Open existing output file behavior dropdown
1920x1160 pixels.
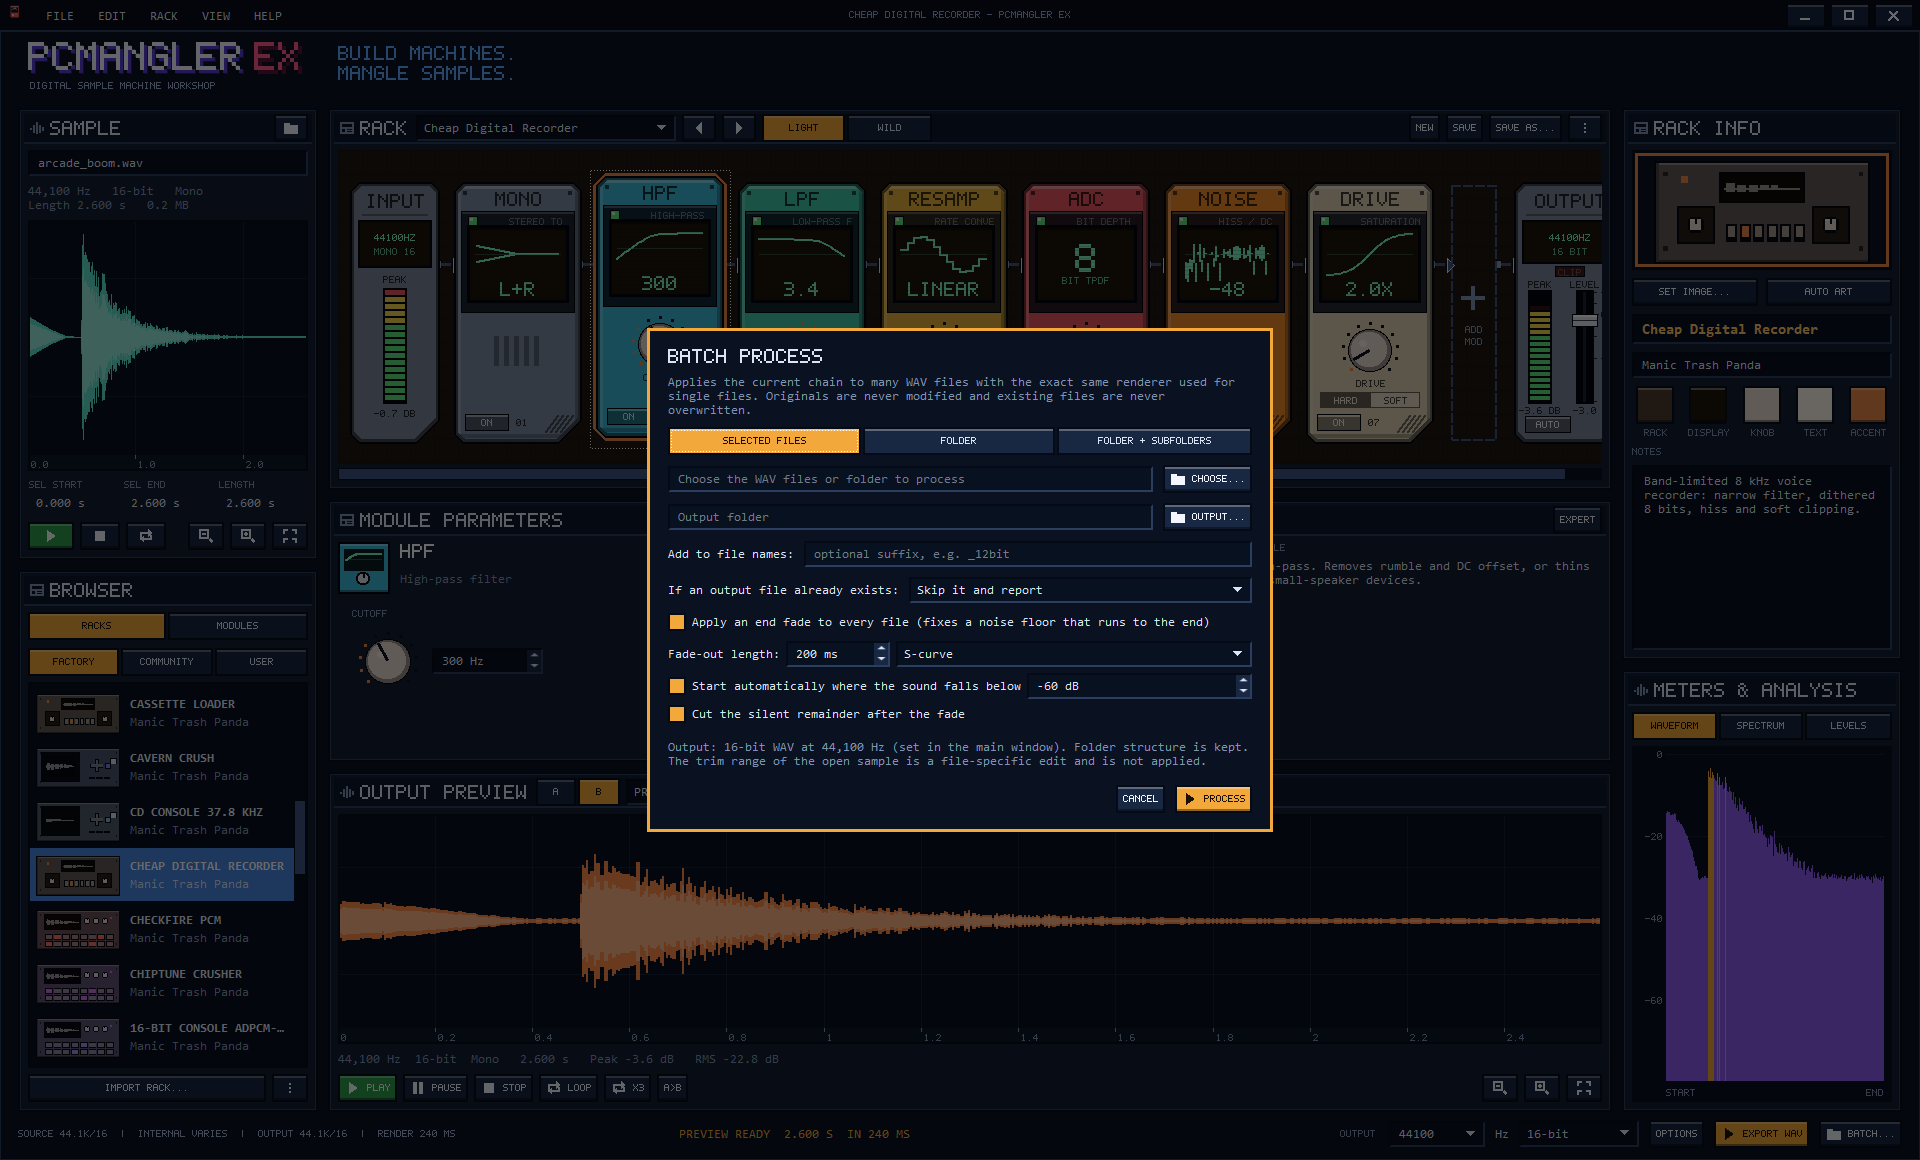[1080, 590]
